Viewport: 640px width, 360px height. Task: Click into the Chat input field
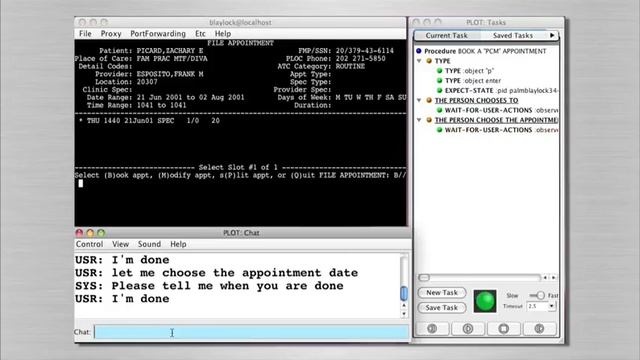tap(251, 332)
